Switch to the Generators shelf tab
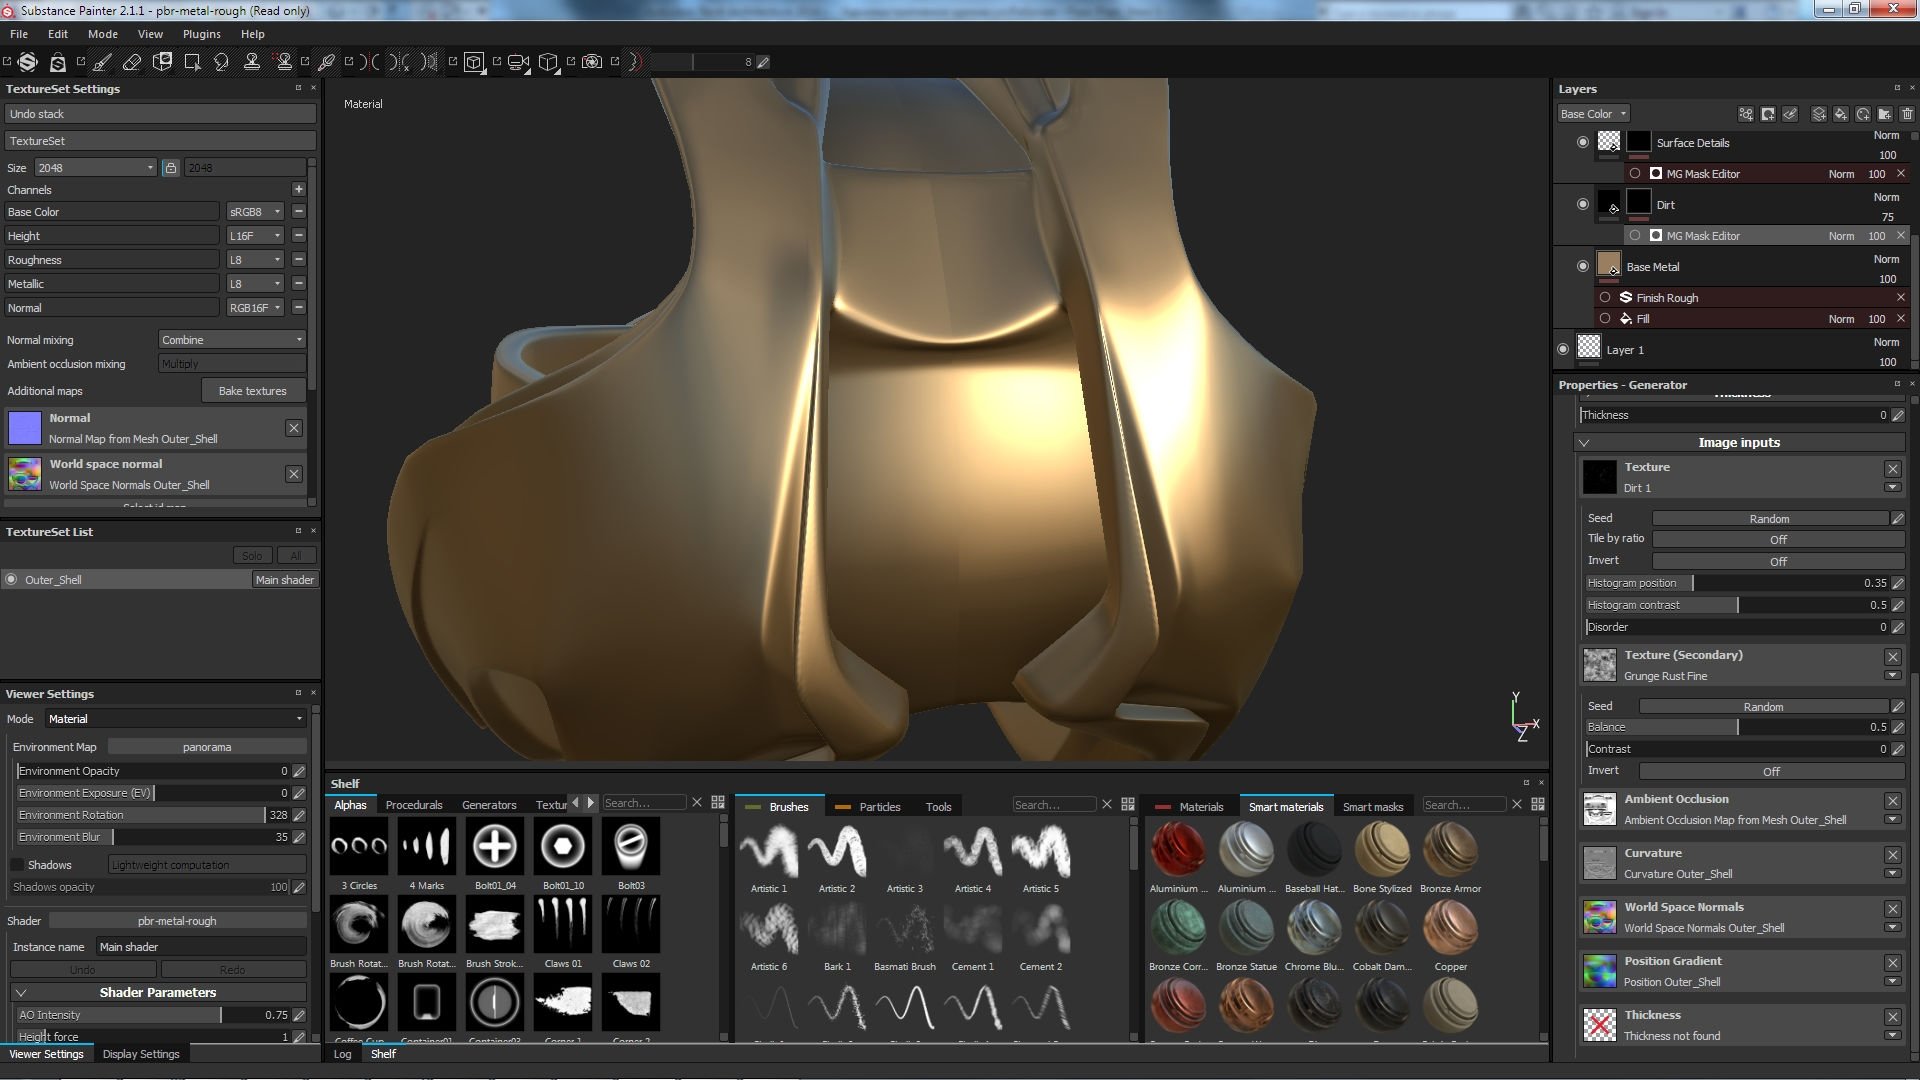The image size is (1920, 1080). point(489,805)
